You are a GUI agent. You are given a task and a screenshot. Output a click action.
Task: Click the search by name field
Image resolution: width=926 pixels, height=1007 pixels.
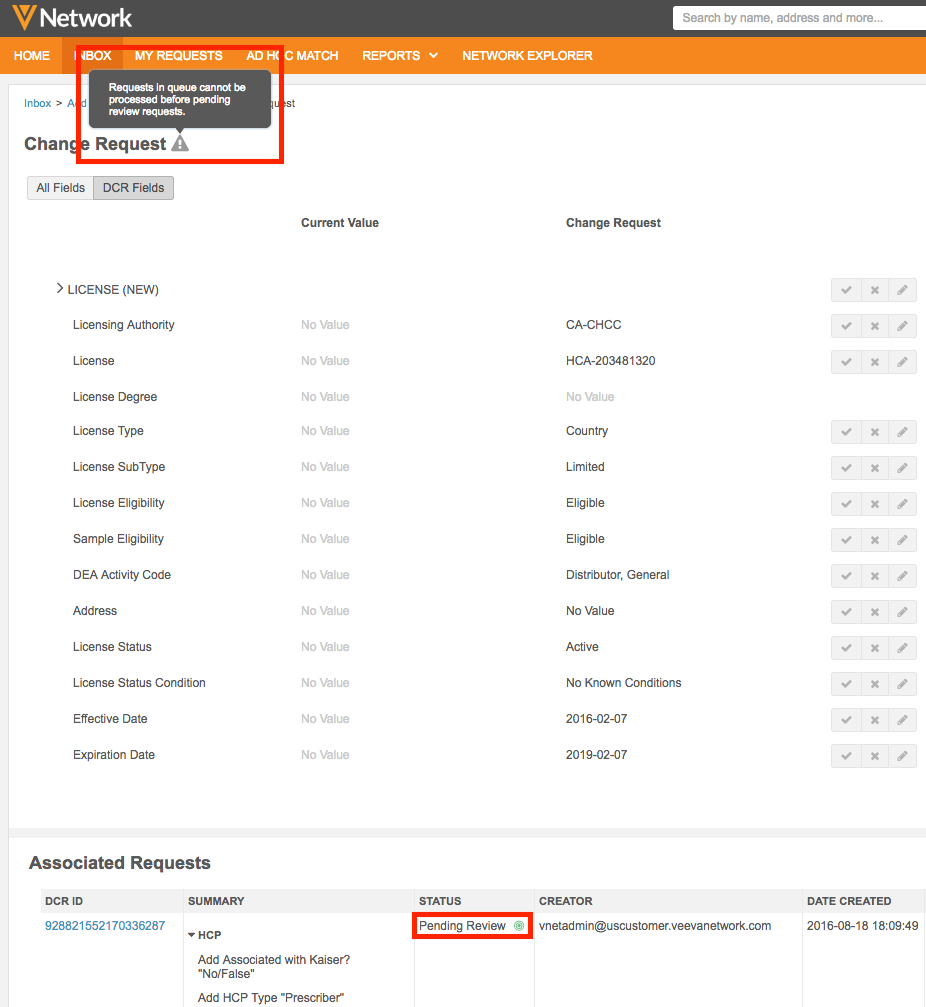(x=798, y=18)
